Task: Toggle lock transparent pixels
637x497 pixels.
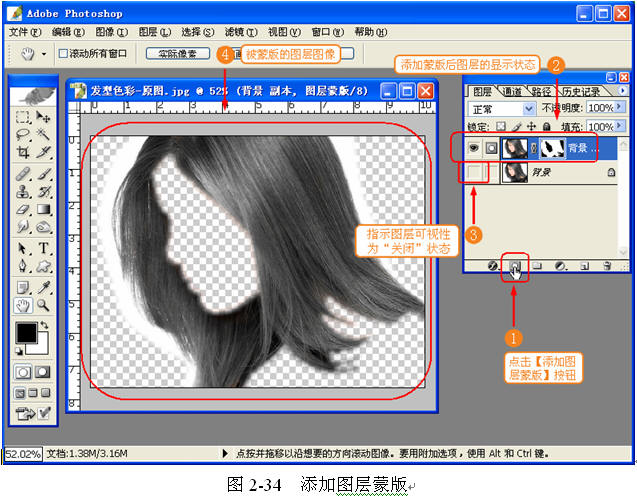Action: (x=501, y=126)
